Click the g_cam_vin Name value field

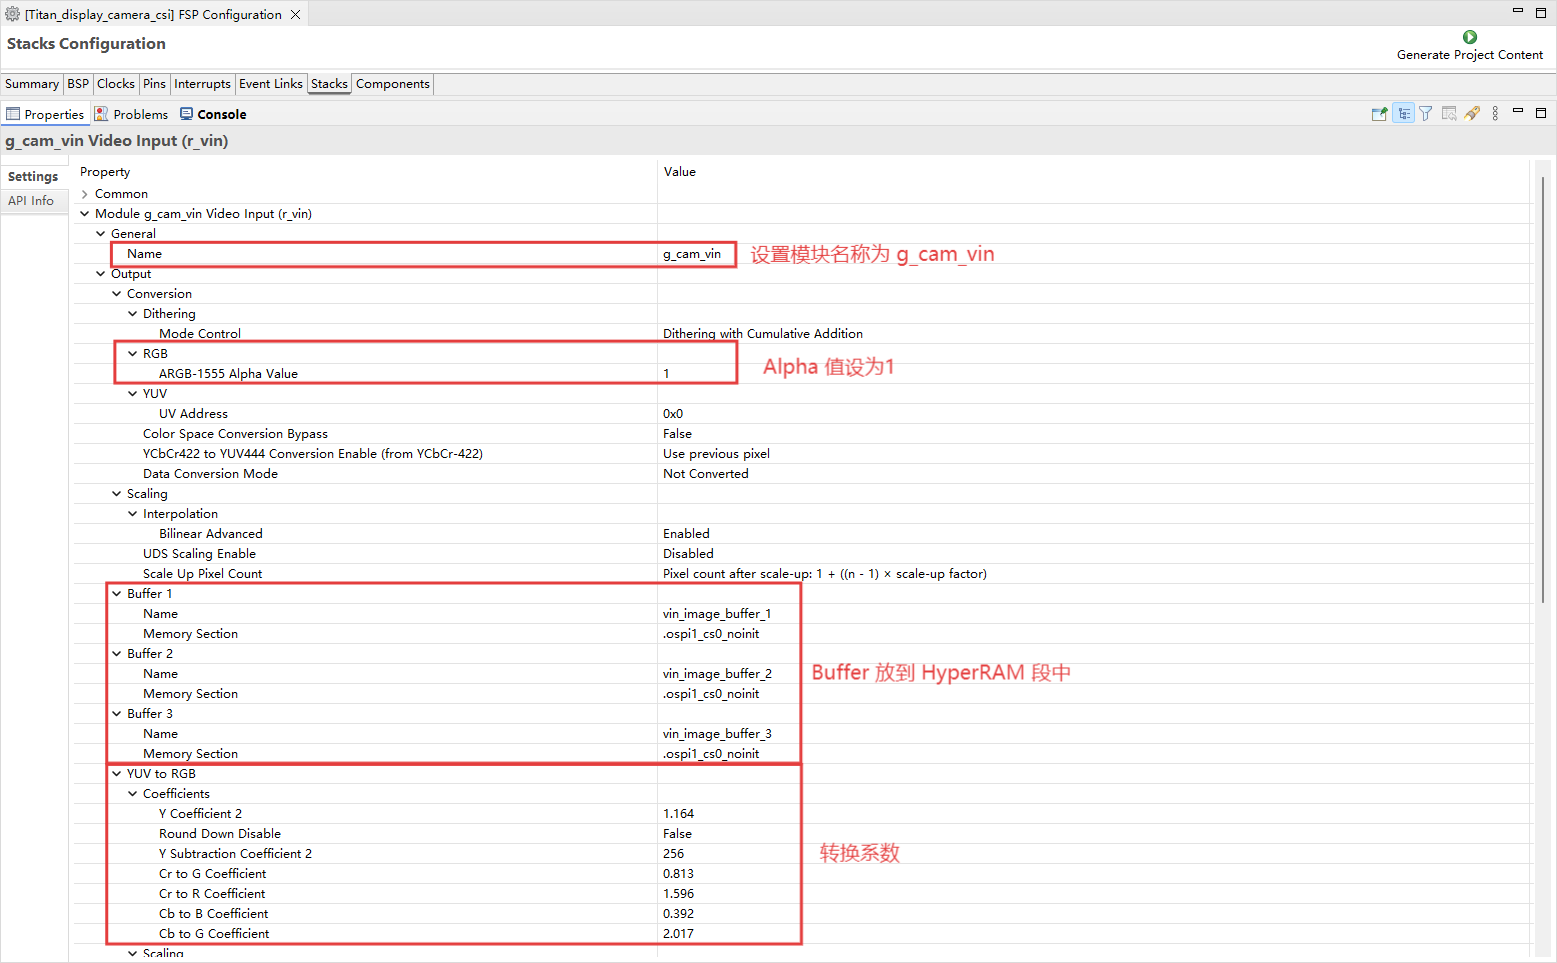pos(692,254)
